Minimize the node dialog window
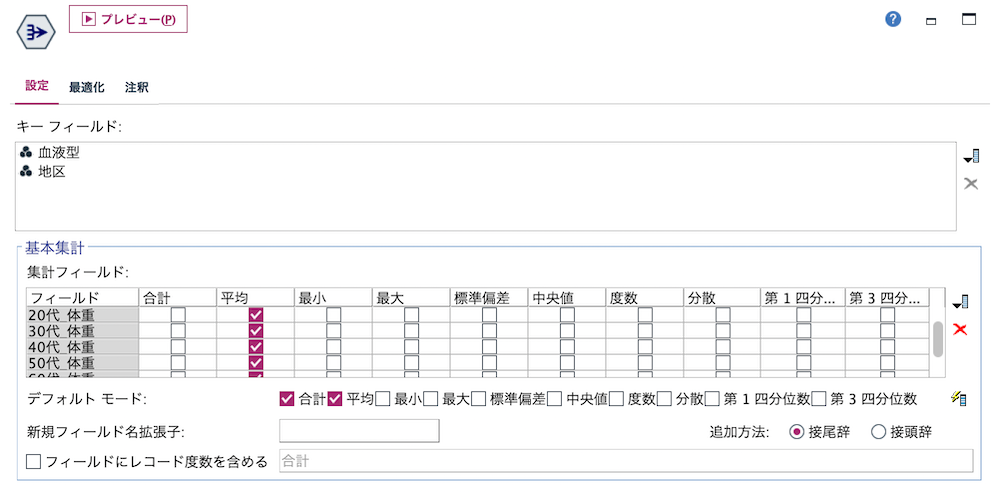 point(931,22)
